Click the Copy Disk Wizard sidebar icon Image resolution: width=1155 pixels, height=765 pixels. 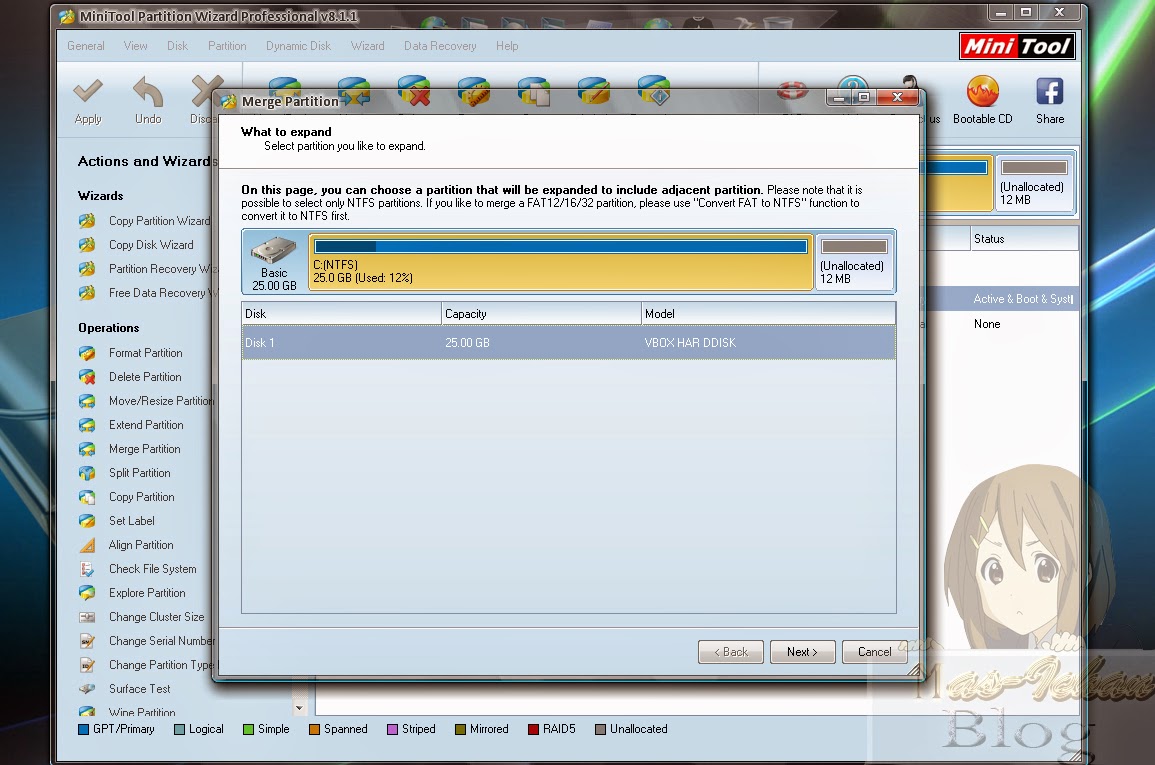point(87,244)
